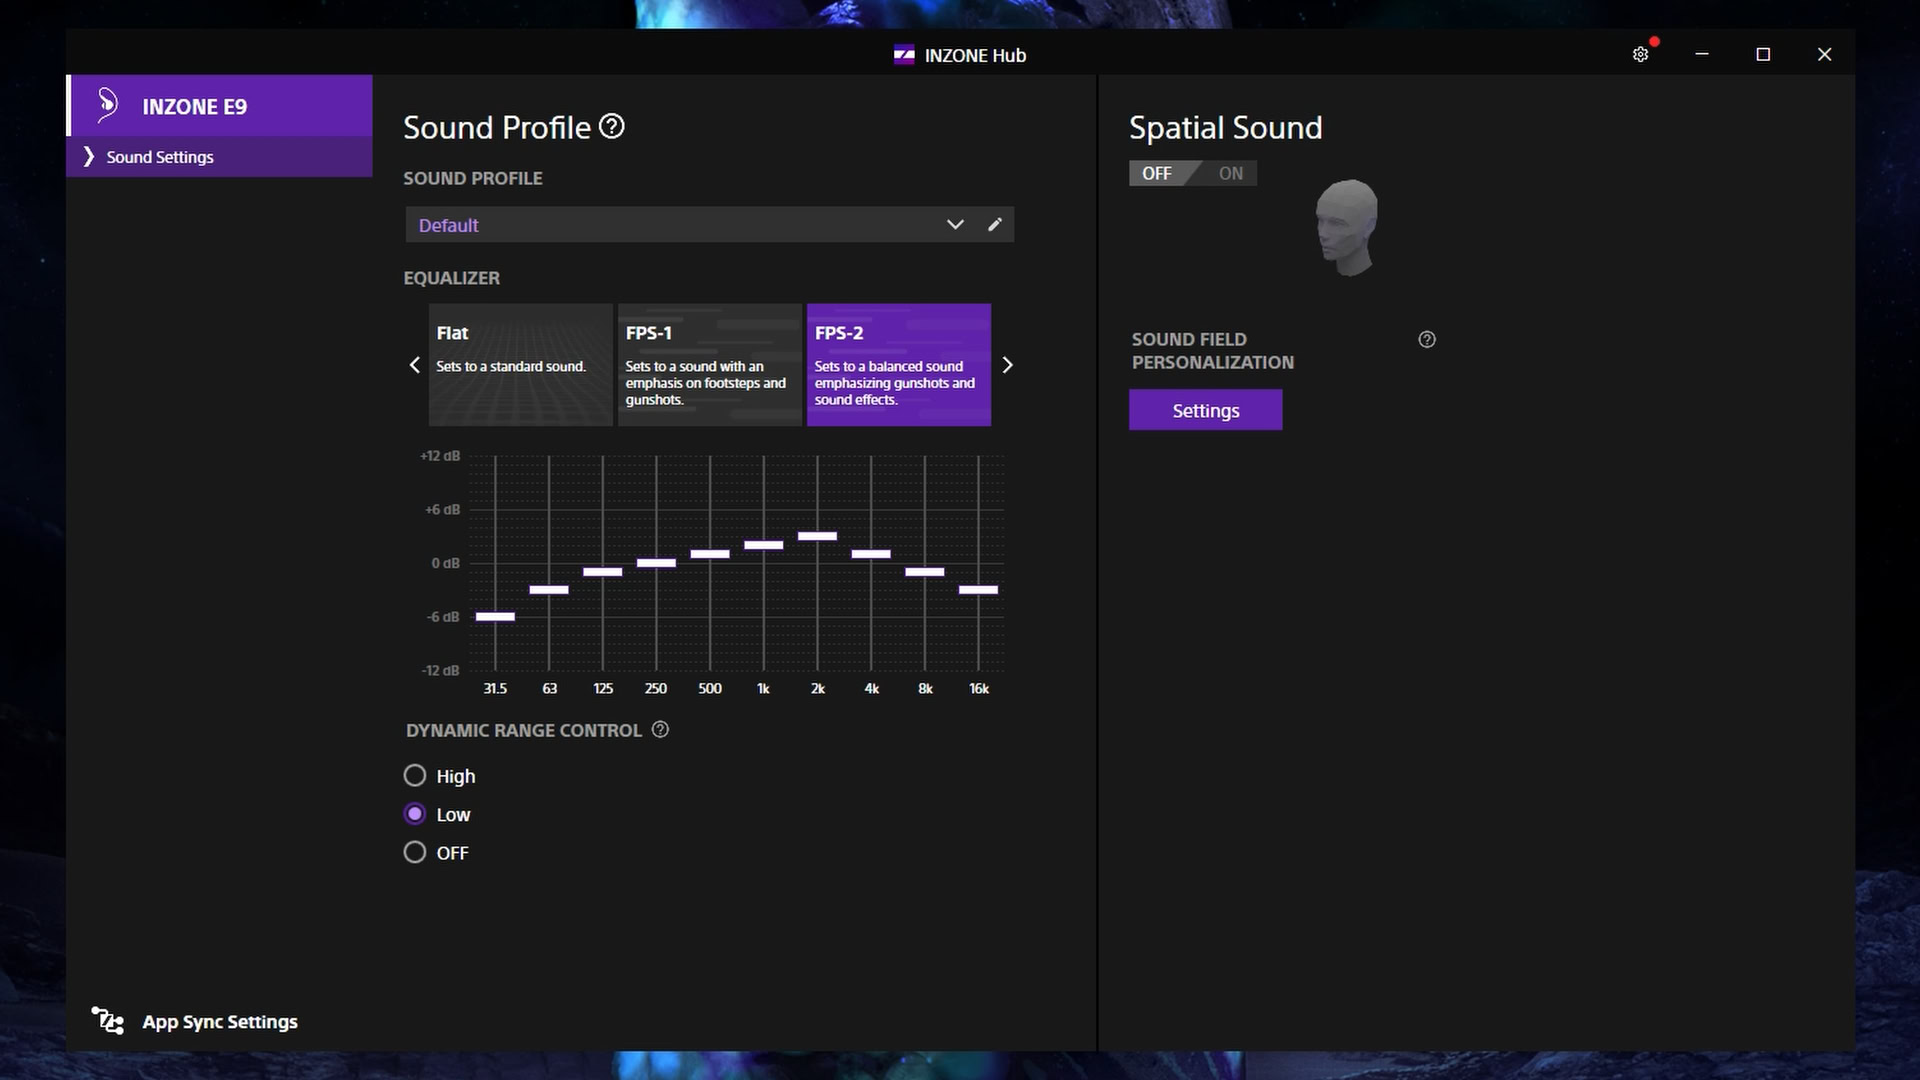The width and height of the screenshot is (1920, 1080).
Task: Click the 8k equalizer slider handle
Action: pyautogui.click(x=925, y=572)
